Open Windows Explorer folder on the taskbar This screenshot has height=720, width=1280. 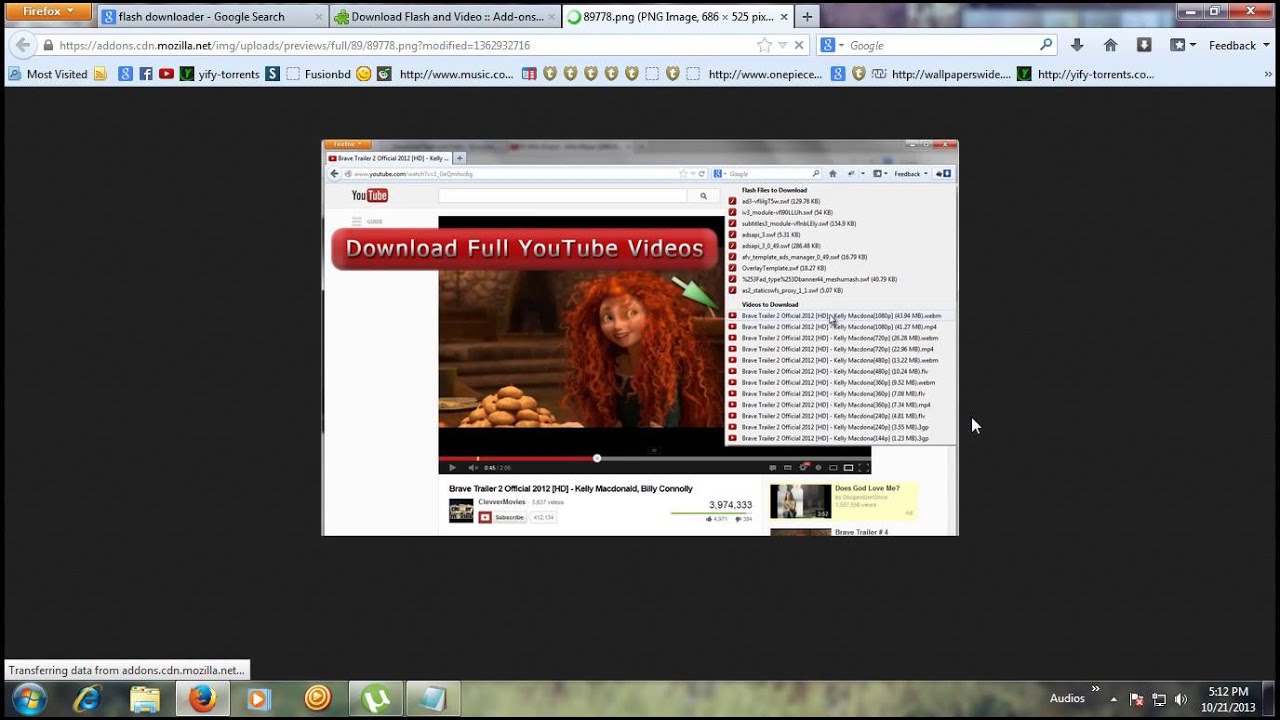145,699
